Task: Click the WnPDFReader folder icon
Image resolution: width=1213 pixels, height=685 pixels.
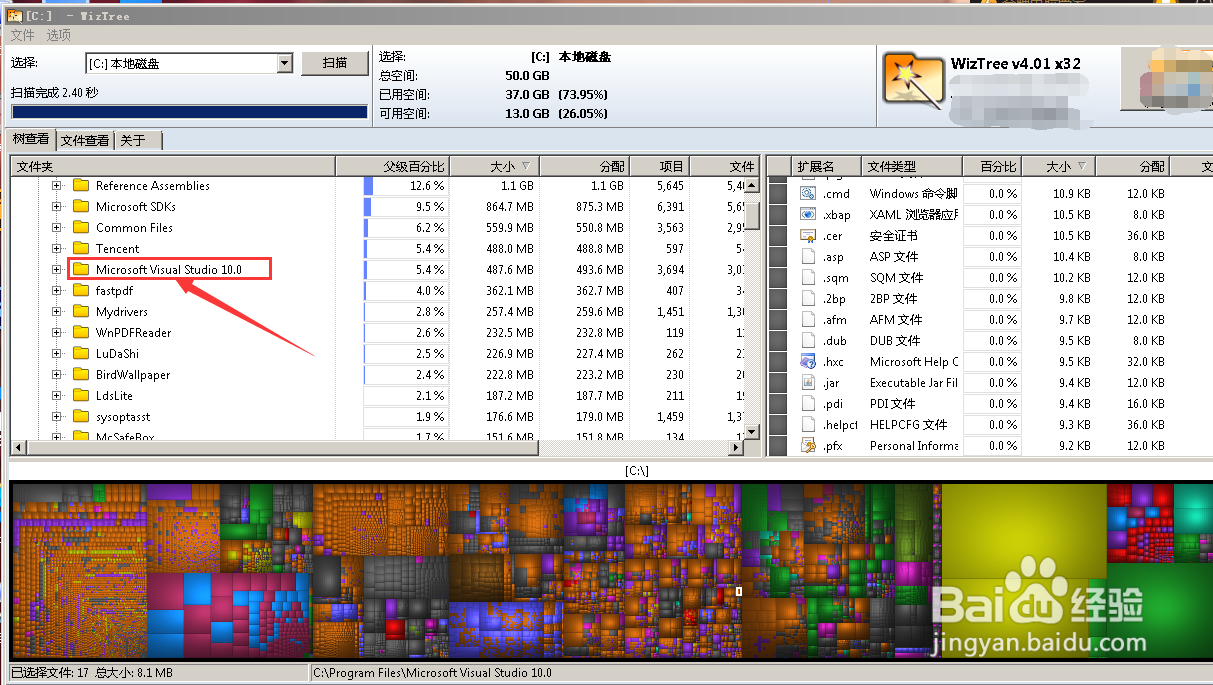Action: [81, 332]
